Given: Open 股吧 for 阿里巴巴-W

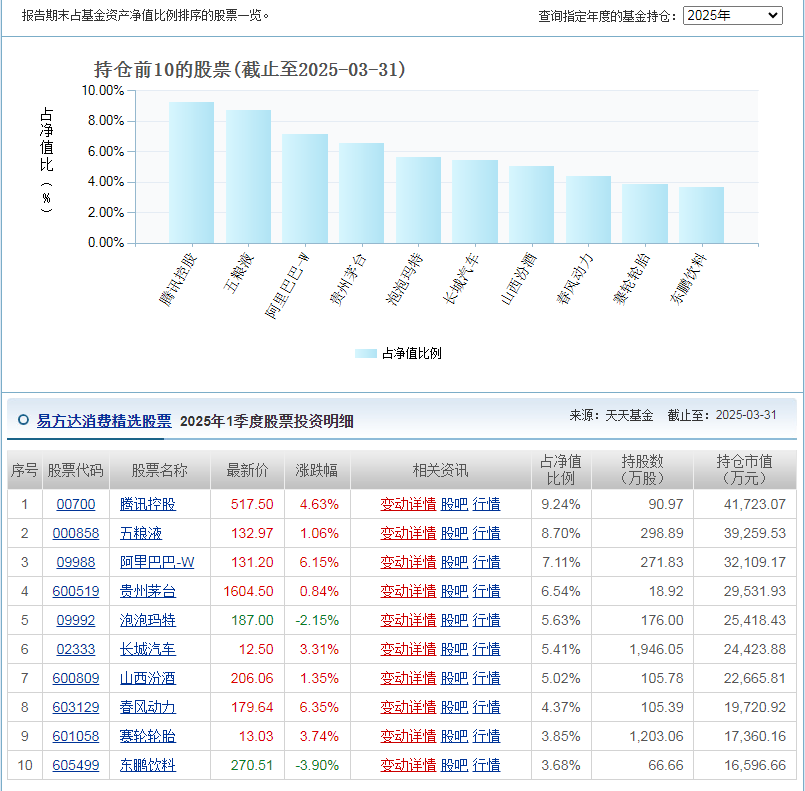Looking at the screenshot, I should pos(454,562).
